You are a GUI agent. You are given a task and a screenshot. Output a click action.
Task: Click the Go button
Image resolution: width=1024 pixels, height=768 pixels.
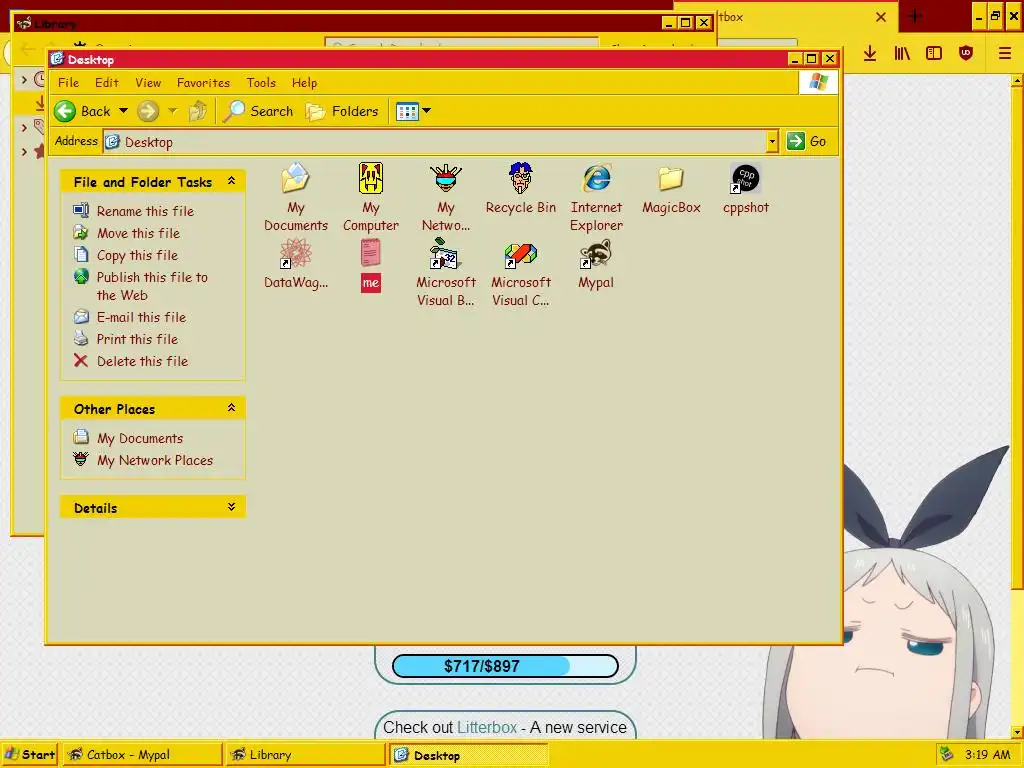807,141
